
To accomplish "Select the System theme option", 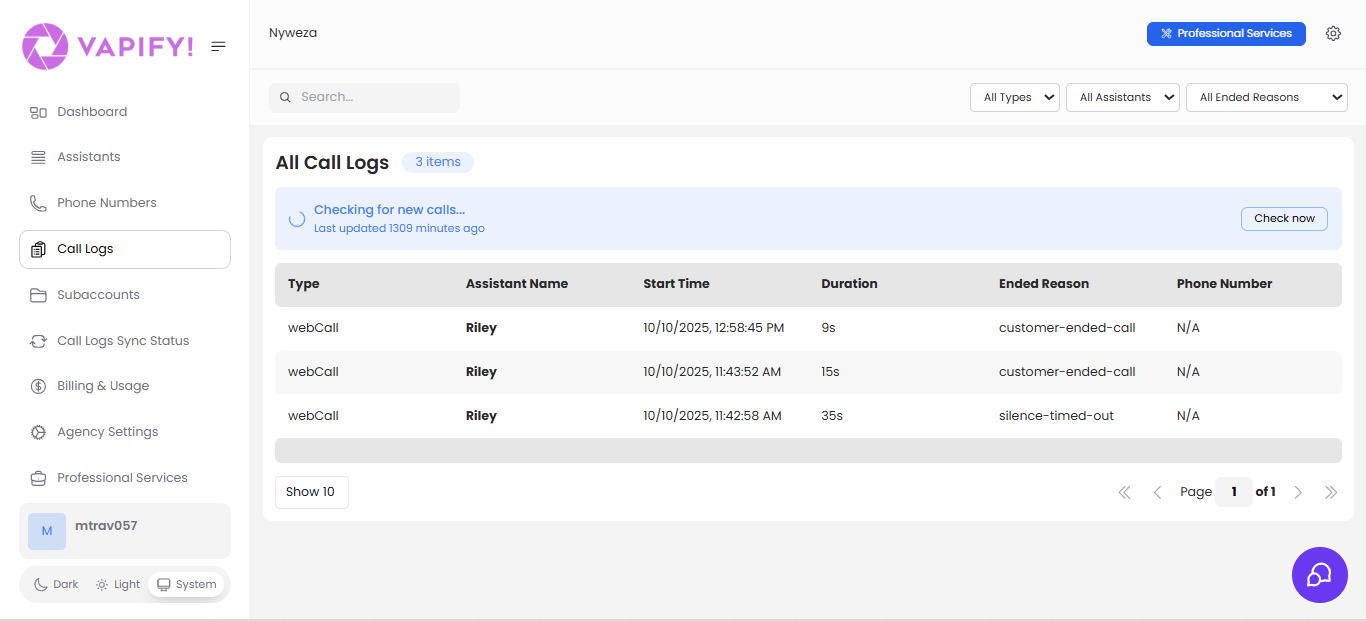I will 186,583.
